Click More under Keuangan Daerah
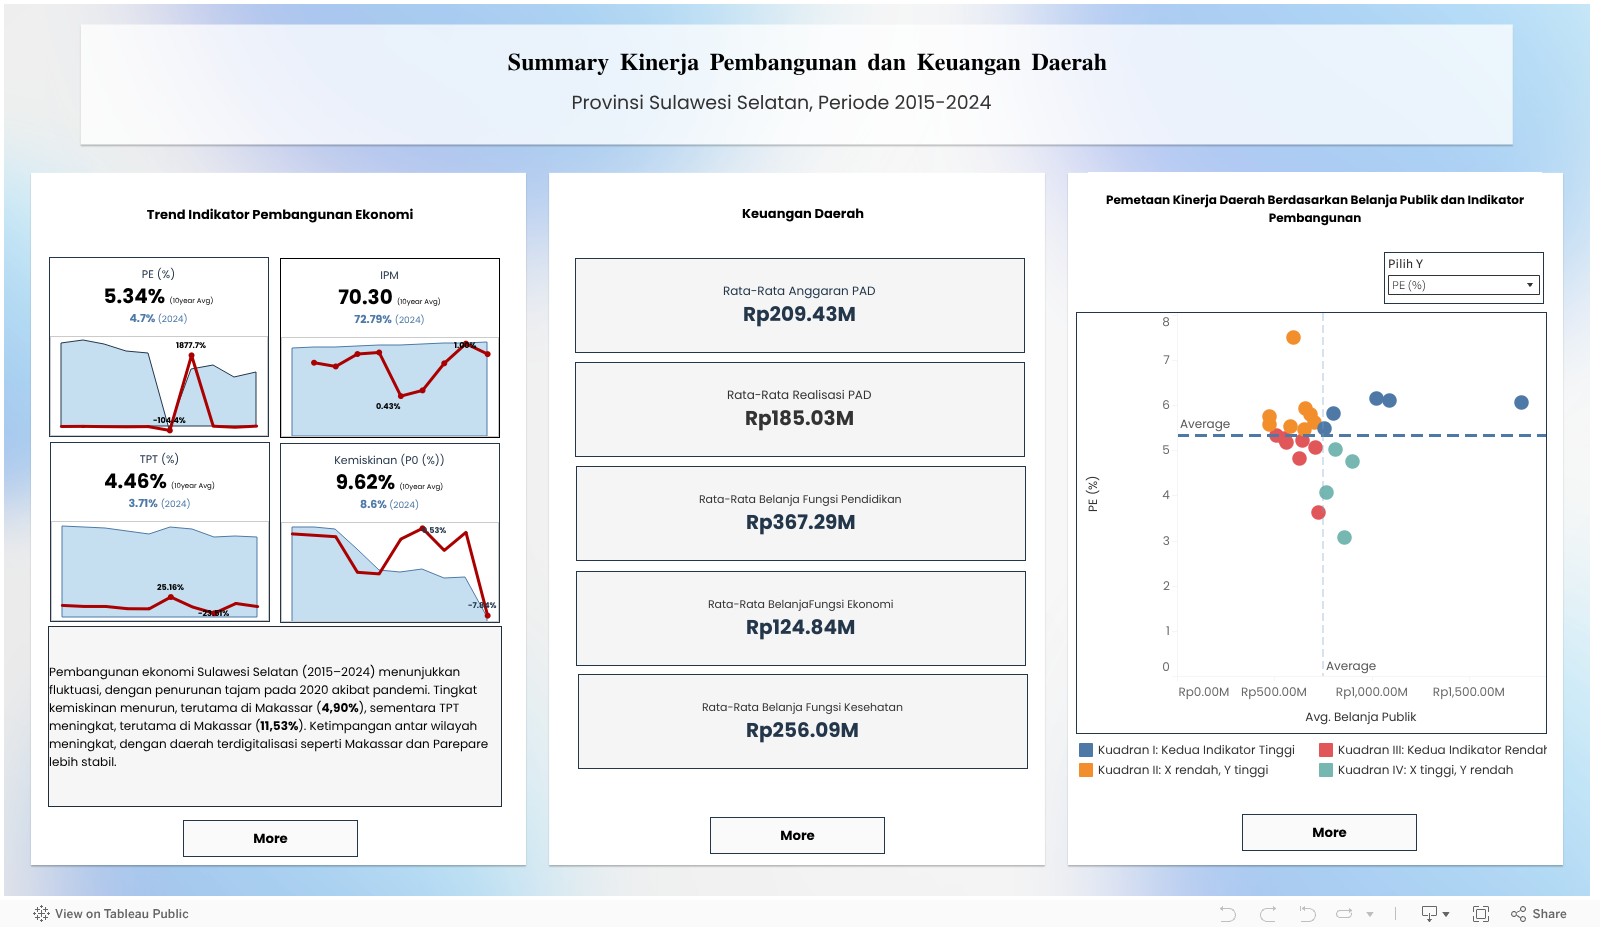 797,835
